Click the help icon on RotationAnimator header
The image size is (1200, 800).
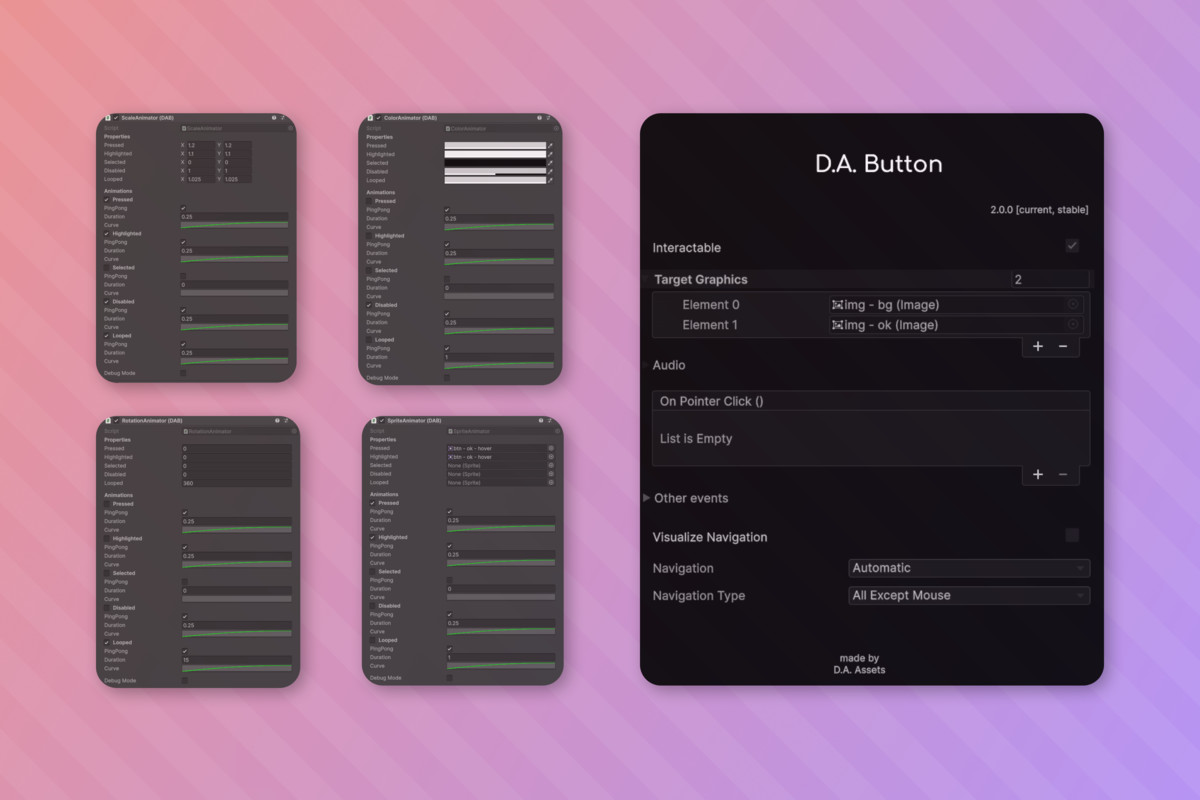[277, 420]
